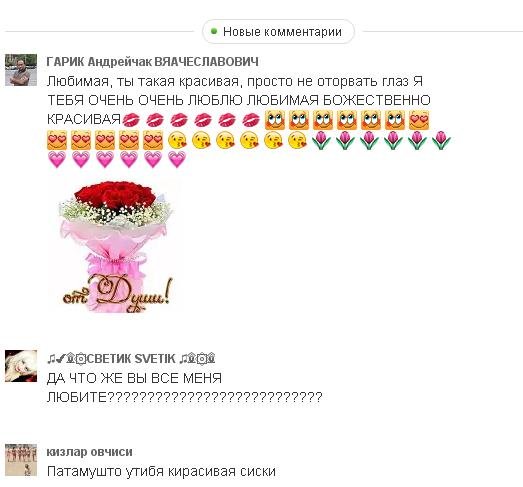Open the rose bouquet от Души image
This screenshot has height=487, width=523.
click(116, 246)
